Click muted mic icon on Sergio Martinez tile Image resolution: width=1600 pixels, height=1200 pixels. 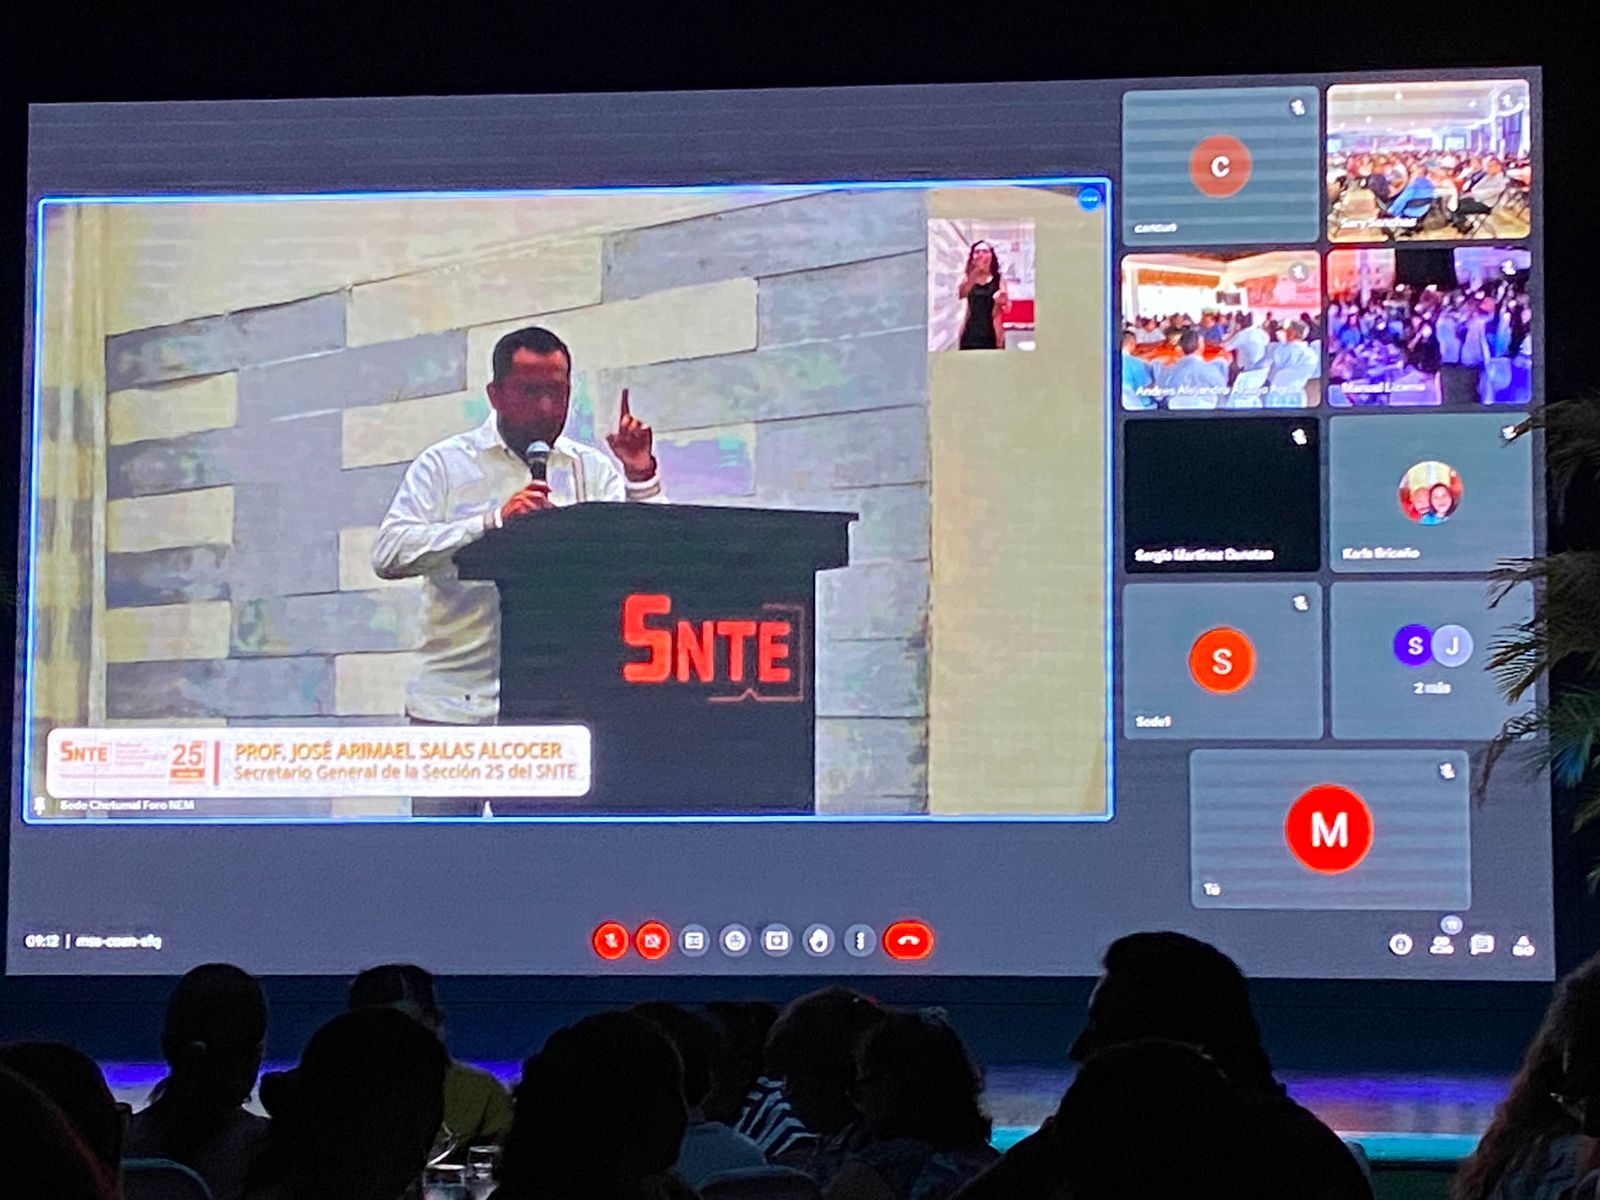point(1299,436)
